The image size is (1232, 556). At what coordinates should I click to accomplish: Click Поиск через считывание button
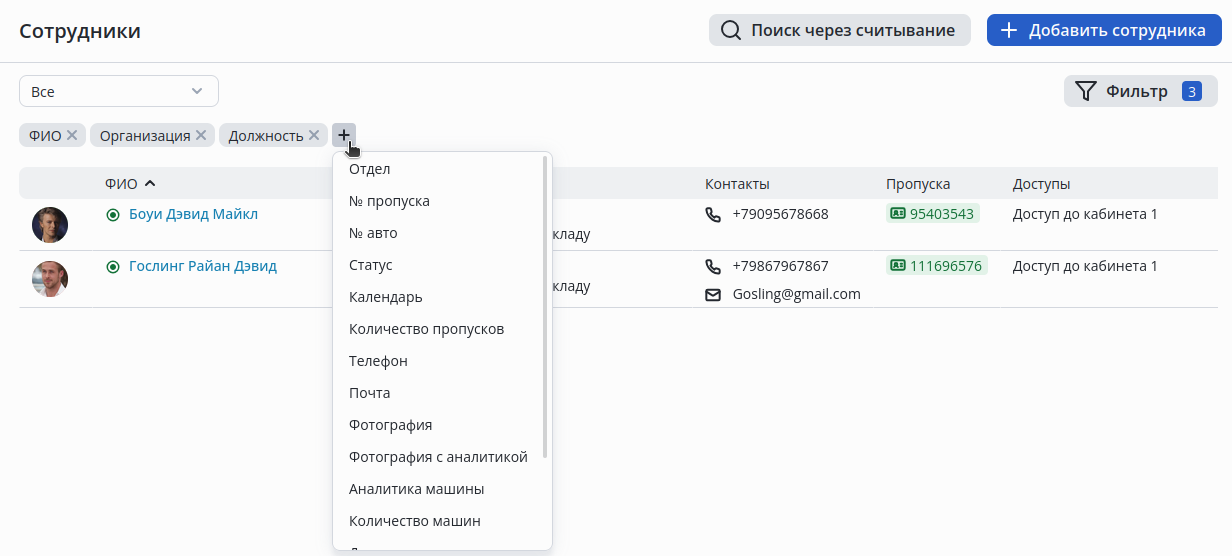point(839,30)
